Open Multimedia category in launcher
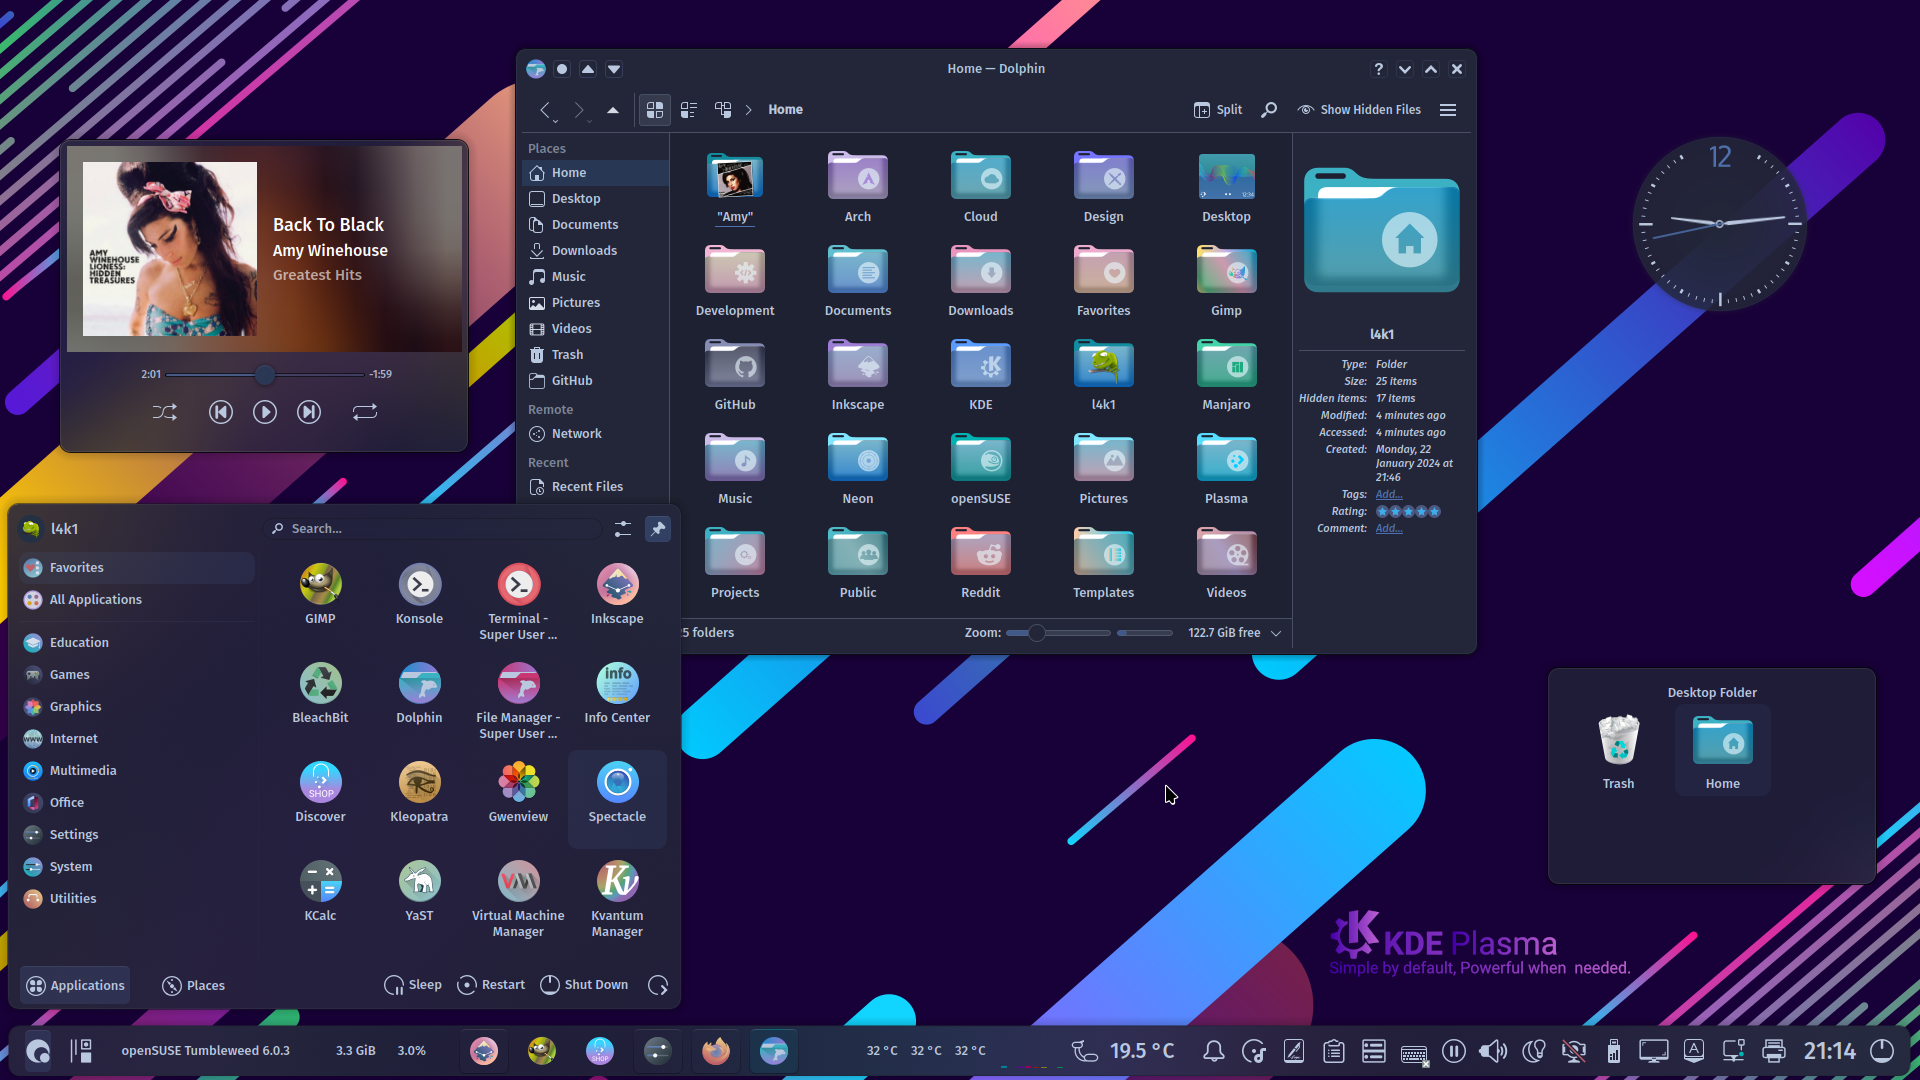Image resolution: width=1920 pixels, height=1080 pixels. [137, 771]
